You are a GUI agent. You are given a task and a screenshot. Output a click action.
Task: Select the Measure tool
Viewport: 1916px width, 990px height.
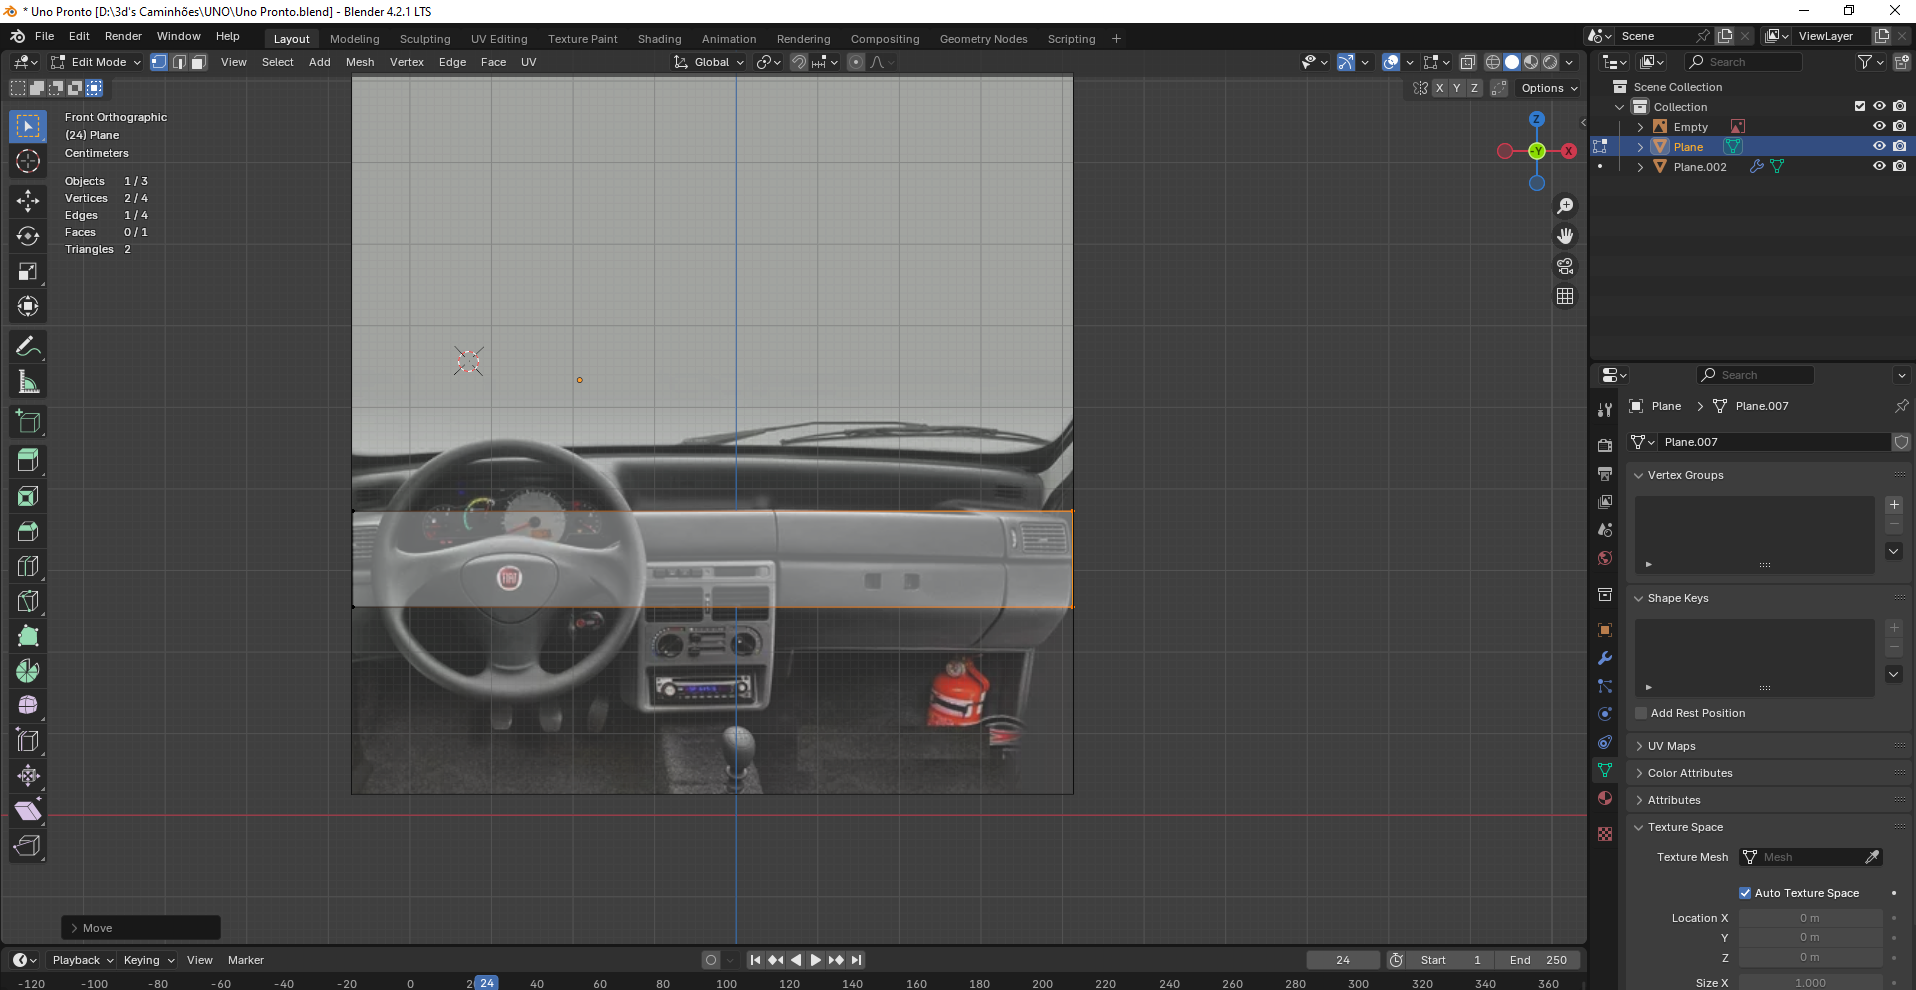point(28,382)
